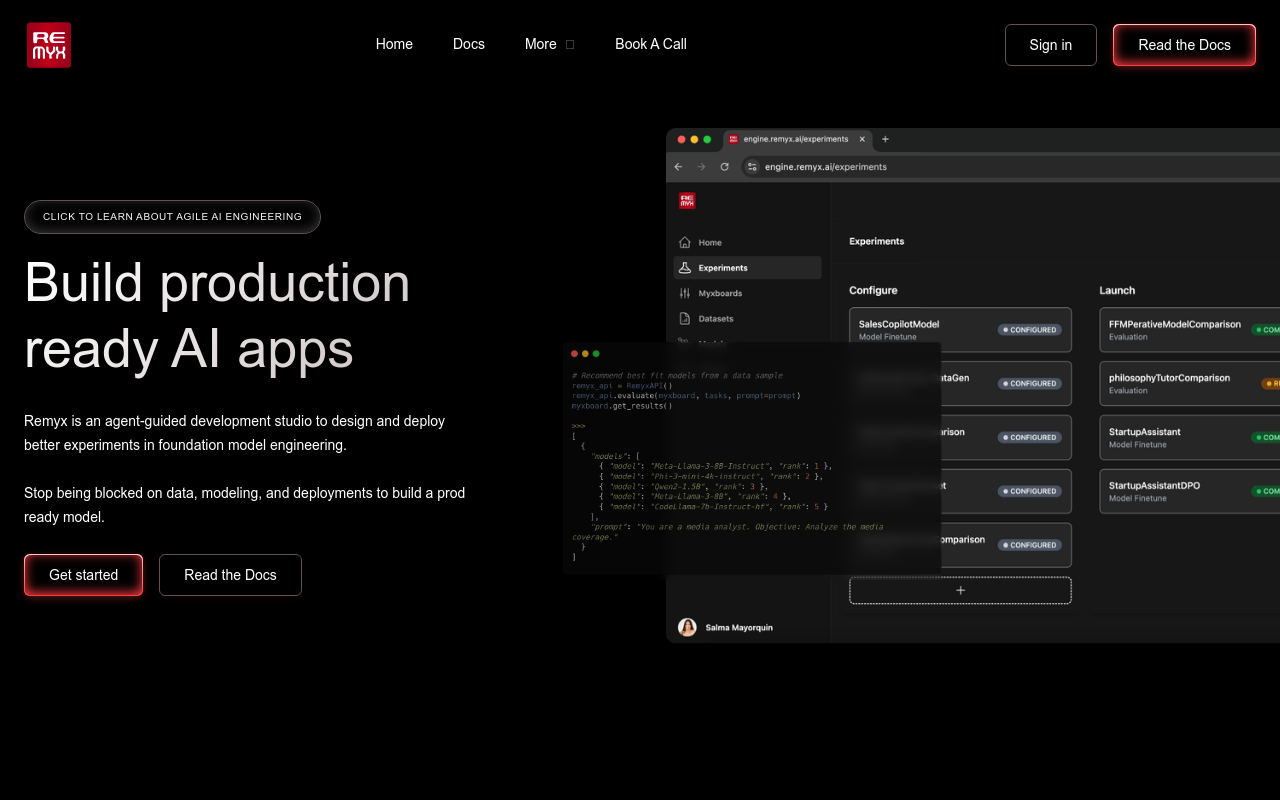
Task: Click Read the Docs in the header
Action: 1184,45
